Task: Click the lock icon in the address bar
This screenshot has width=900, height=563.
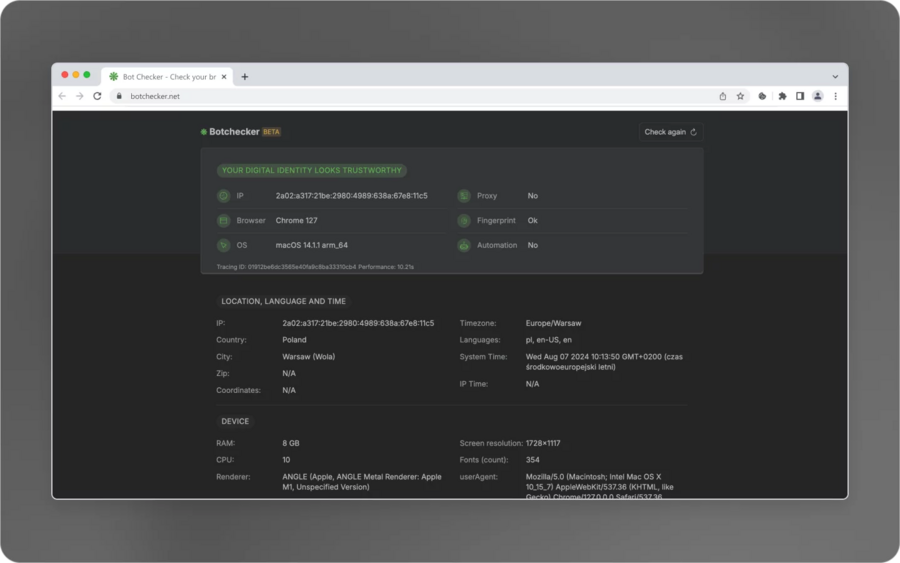Action: (x=119, y=96)
